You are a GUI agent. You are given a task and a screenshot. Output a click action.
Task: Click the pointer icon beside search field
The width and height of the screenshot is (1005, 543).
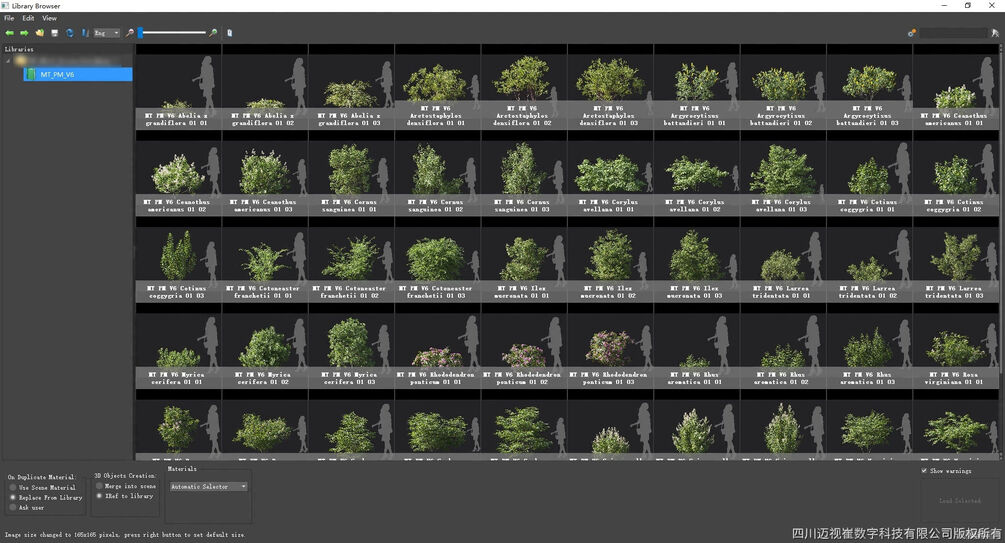click(x=995, y=33)
